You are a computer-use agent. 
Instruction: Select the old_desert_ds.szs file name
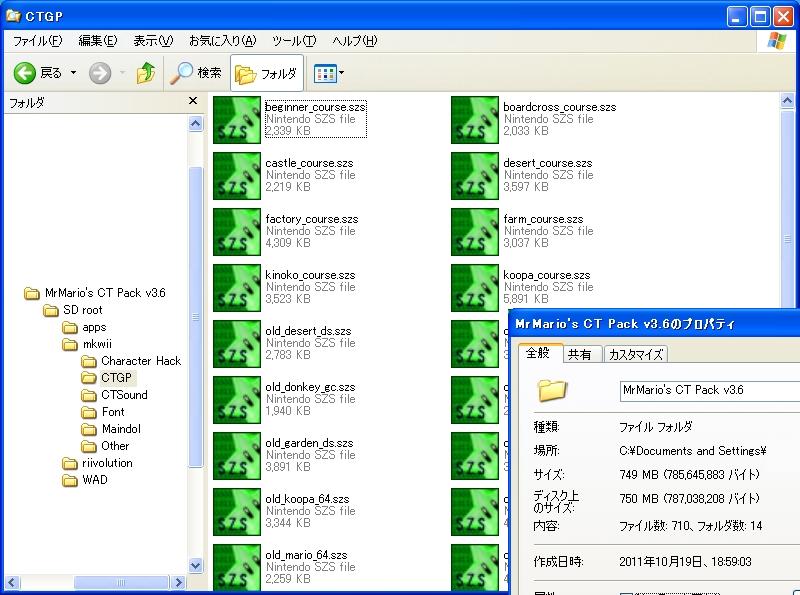pos(308,331)
